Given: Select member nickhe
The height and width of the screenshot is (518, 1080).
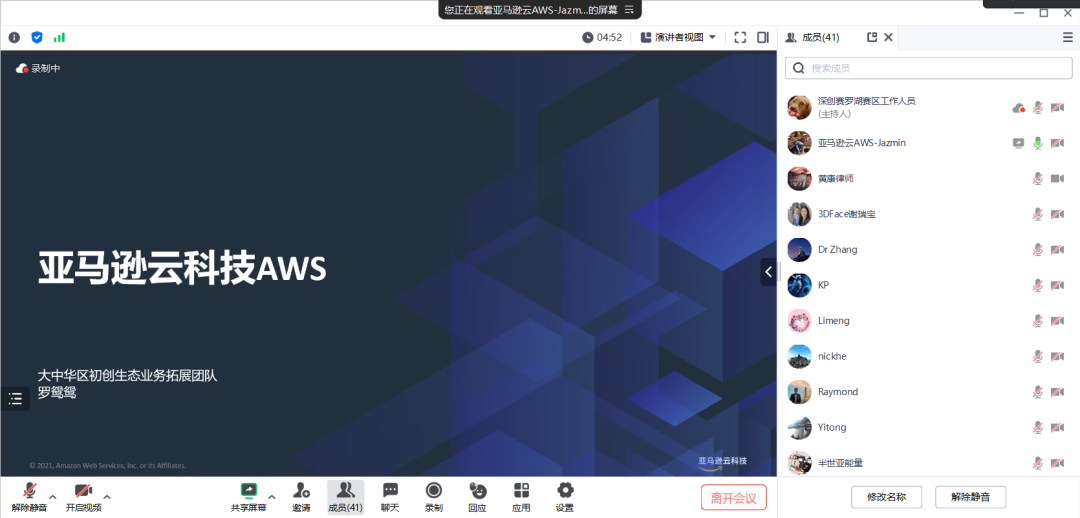Looking at the screenshot, I should (x=928, y=356).
